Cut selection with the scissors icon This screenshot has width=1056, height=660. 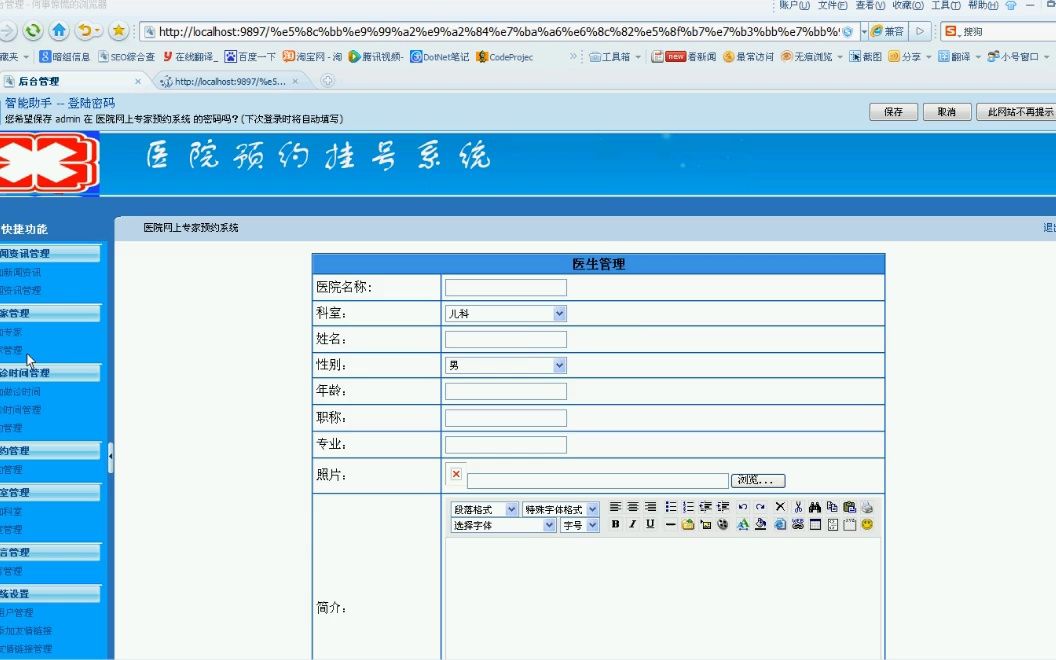797,507
